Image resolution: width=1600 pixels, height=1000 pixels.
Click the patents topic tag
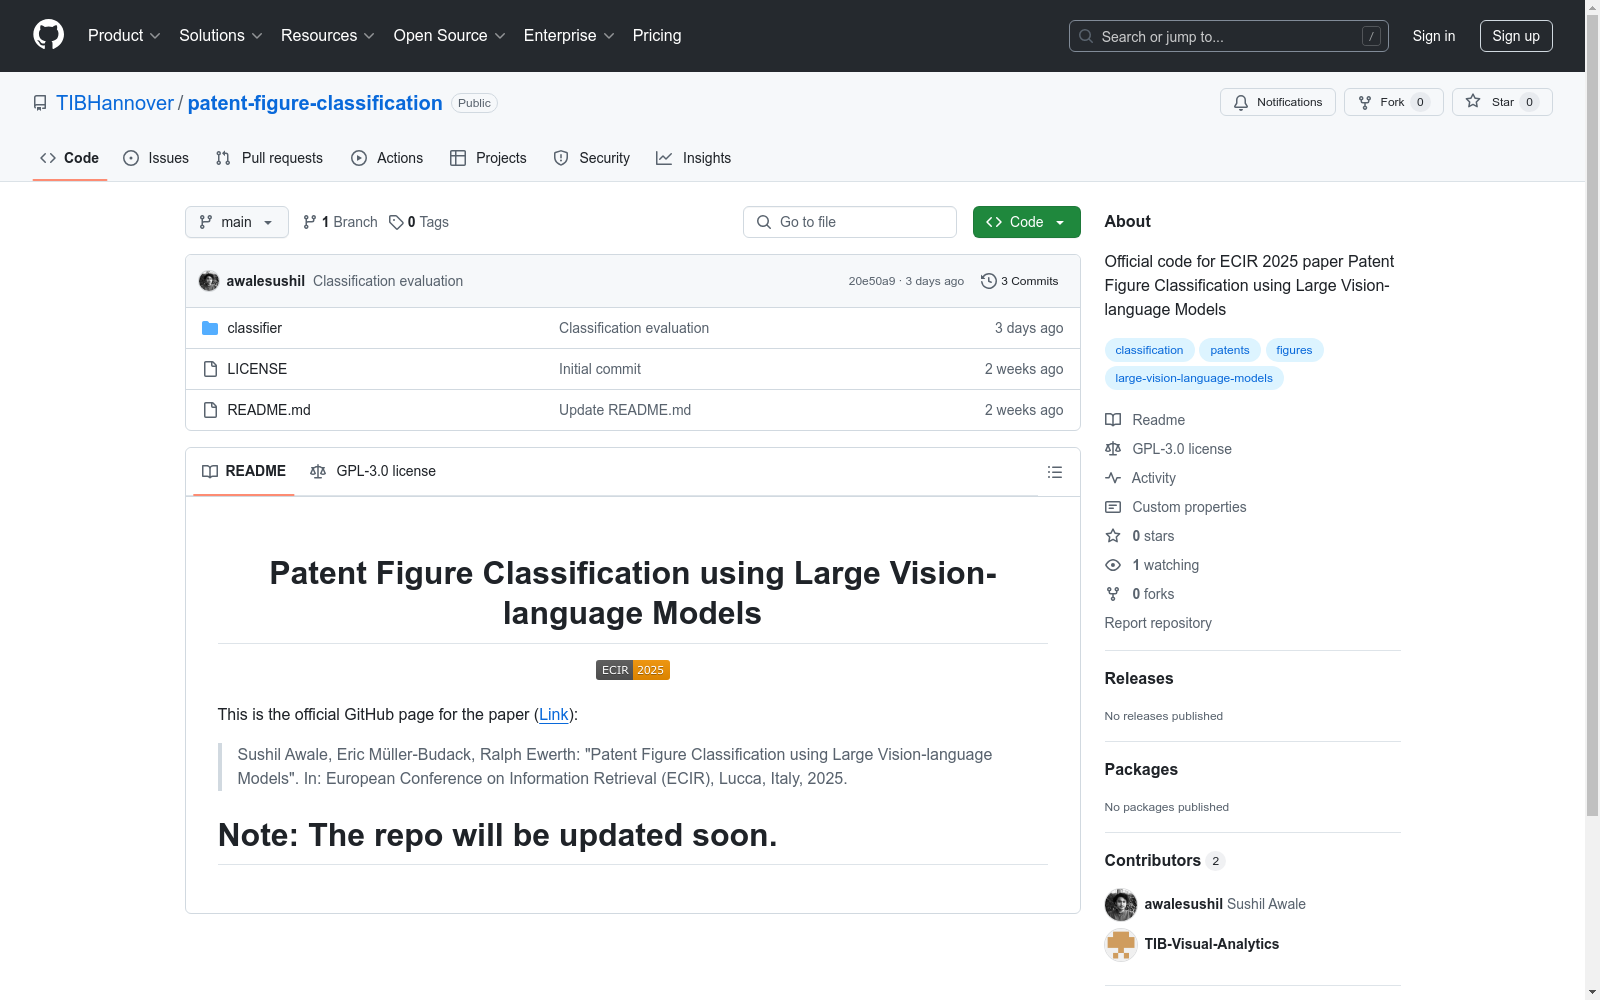pyautogui.click(x=1230, y=350)
